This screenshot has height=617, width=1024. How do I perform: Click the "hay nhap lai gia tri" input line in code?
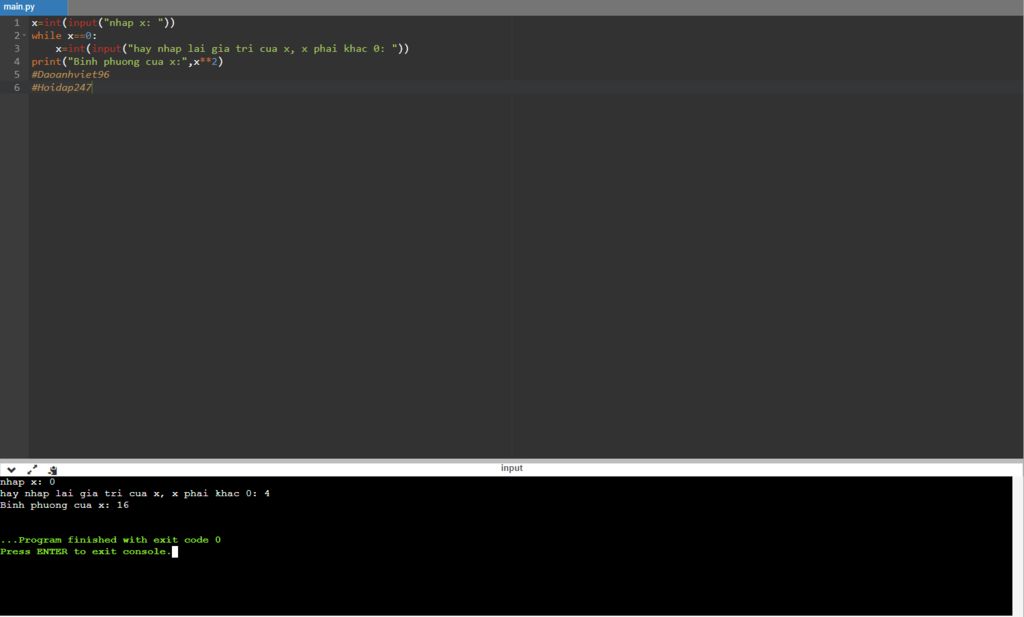(232, 48)
